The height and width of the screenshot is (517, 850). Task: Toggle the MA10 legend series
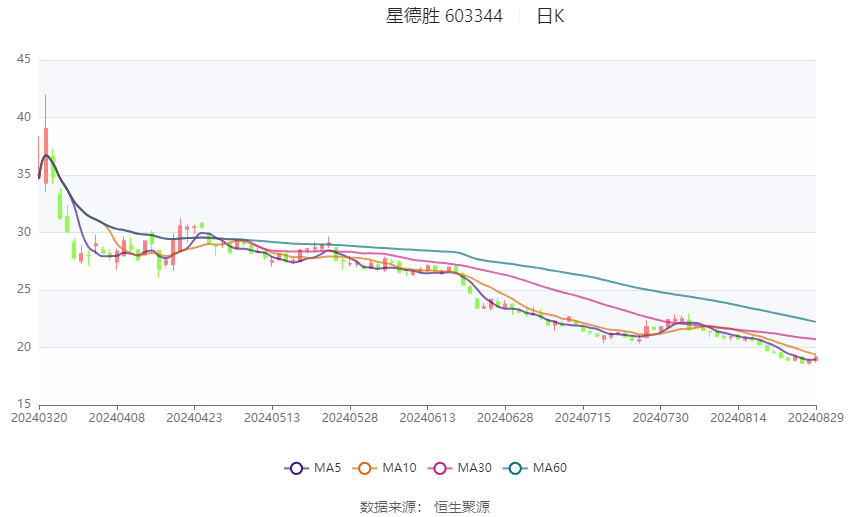click(384, 468)
